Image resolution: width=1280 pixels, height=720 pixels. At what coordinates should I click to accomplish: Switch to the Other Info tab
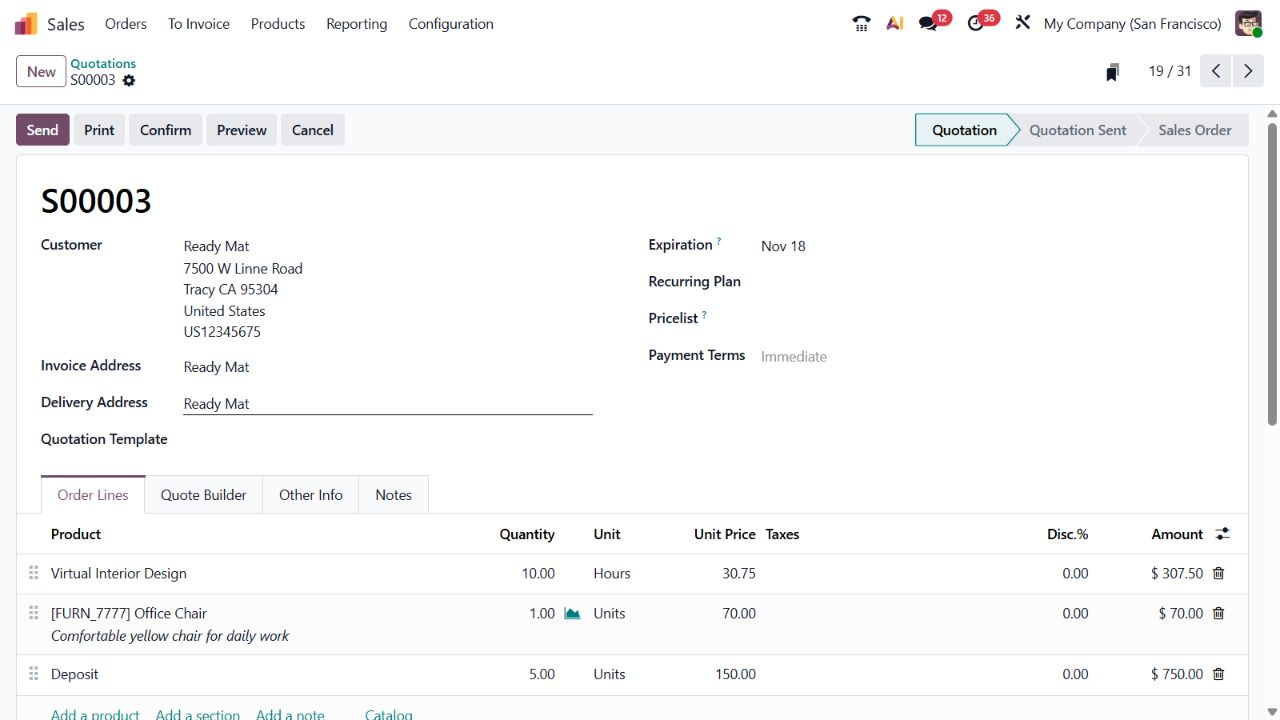click(x=311, y=494)
